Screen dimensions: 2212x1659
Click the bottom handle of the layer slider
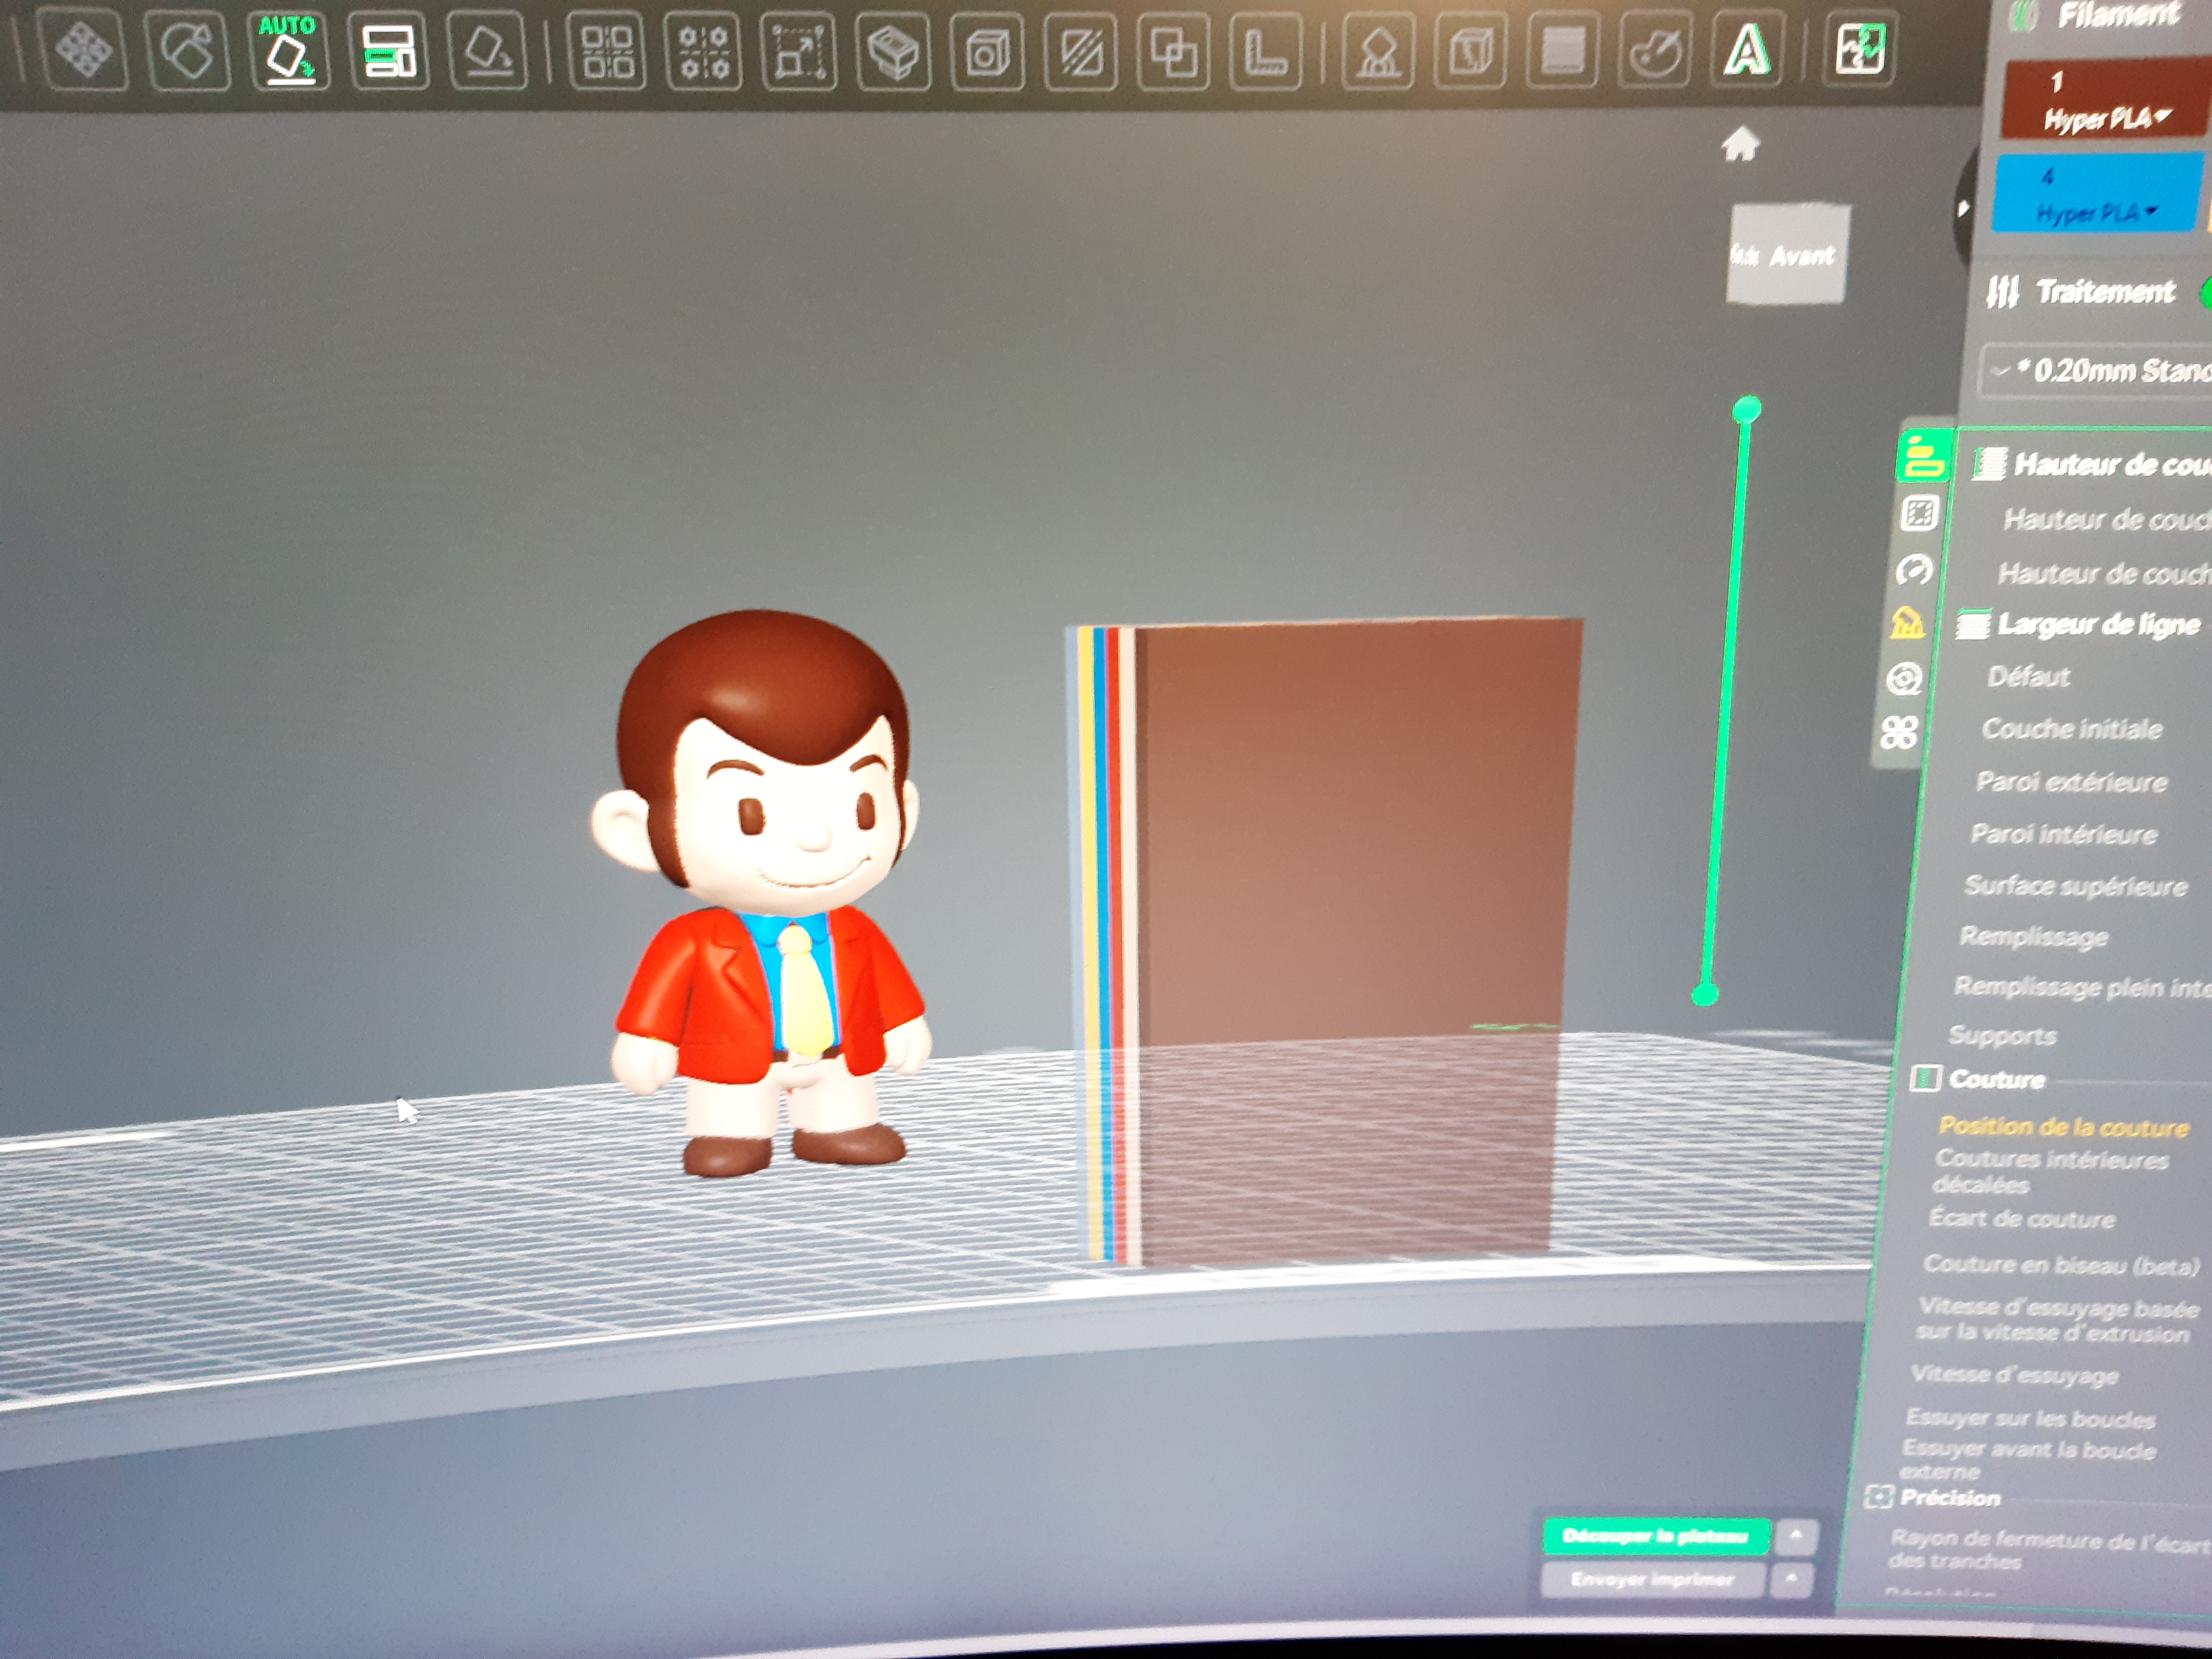pos(1705,994)
